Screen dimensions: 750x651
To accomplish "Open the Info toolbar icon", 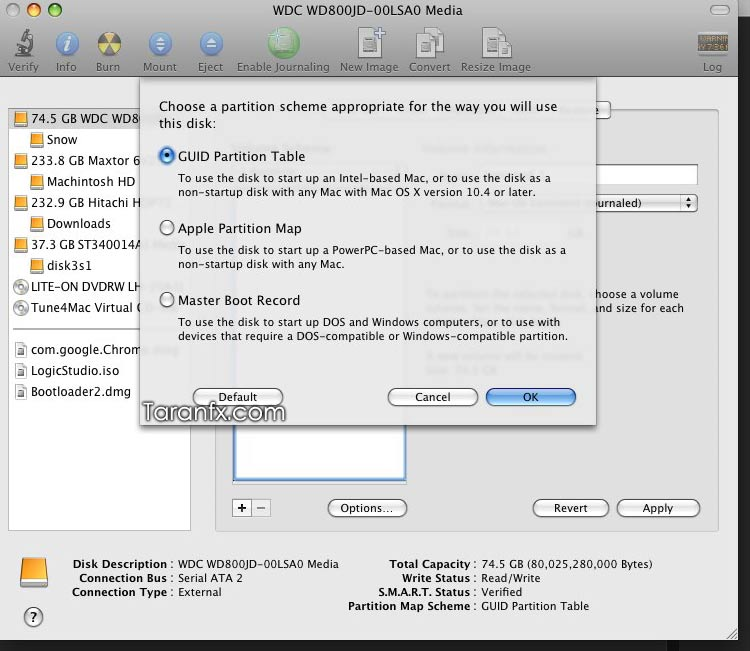I will (66, 44).
